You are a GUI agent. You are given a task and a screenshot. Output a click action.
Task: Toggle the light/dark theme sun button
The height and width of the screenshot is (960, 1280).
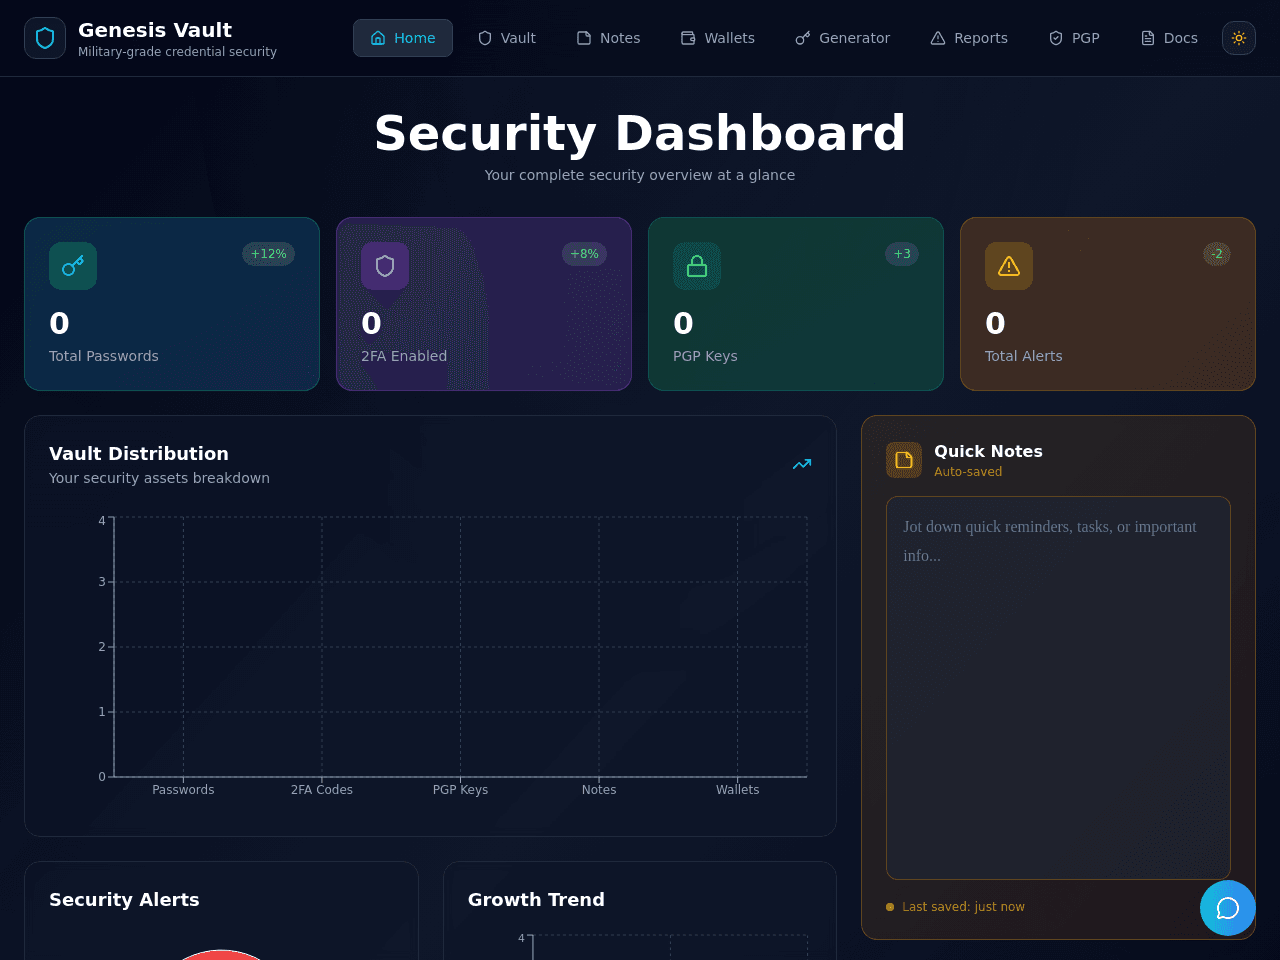pos(1239,38)
